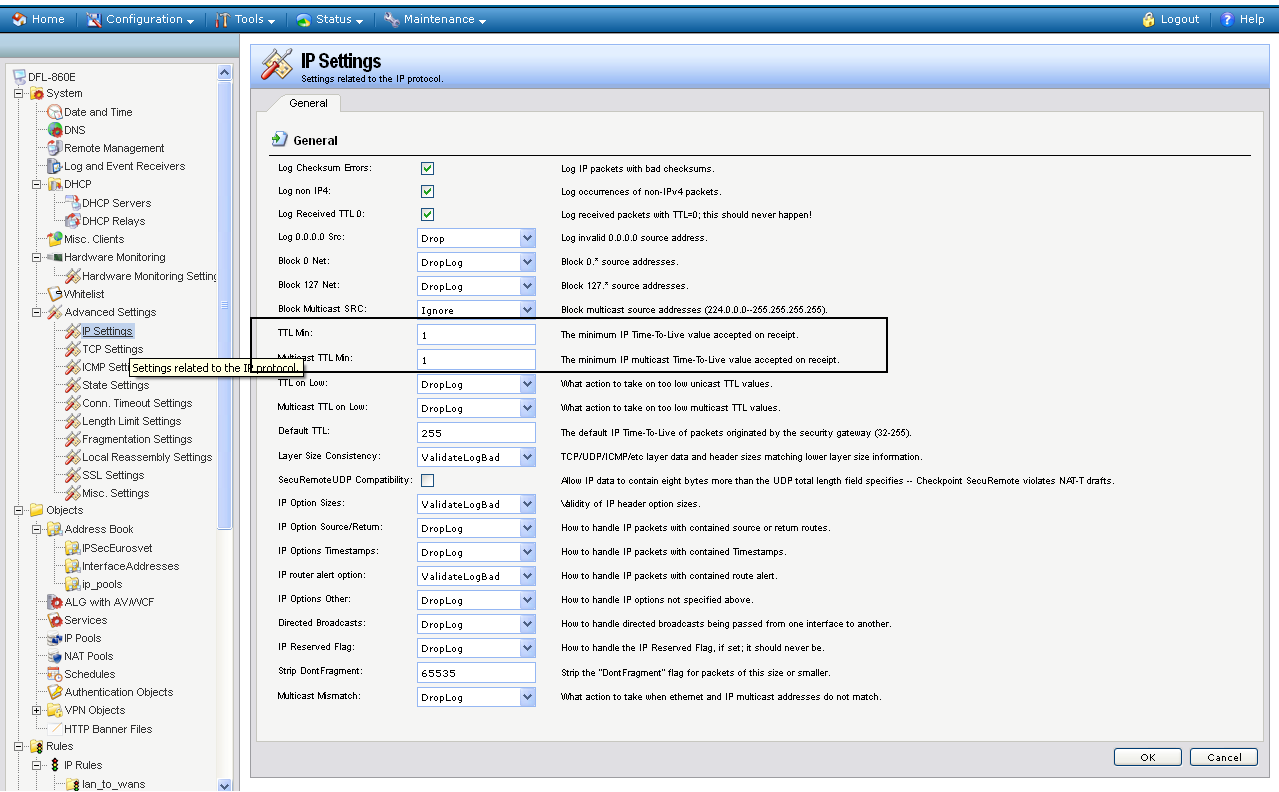1279x792 pixels.
Task: Uncheck the Log Checksum Errors checkbox
Action: pyautogui.click(x=427, y=168)
